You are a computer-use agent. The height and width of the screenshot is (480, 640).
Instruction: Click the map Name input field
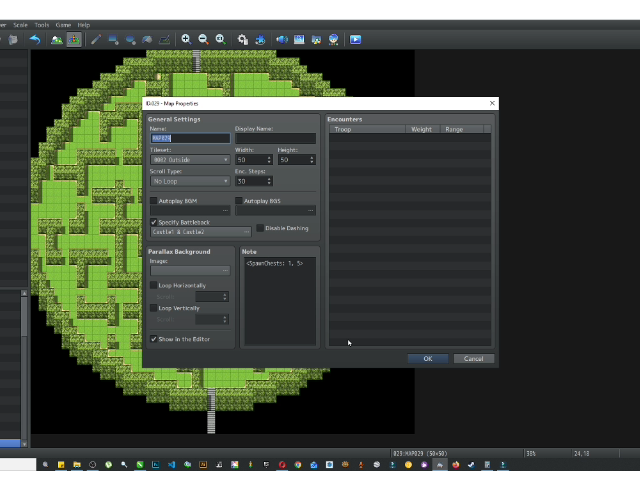(x=190, y=138)
